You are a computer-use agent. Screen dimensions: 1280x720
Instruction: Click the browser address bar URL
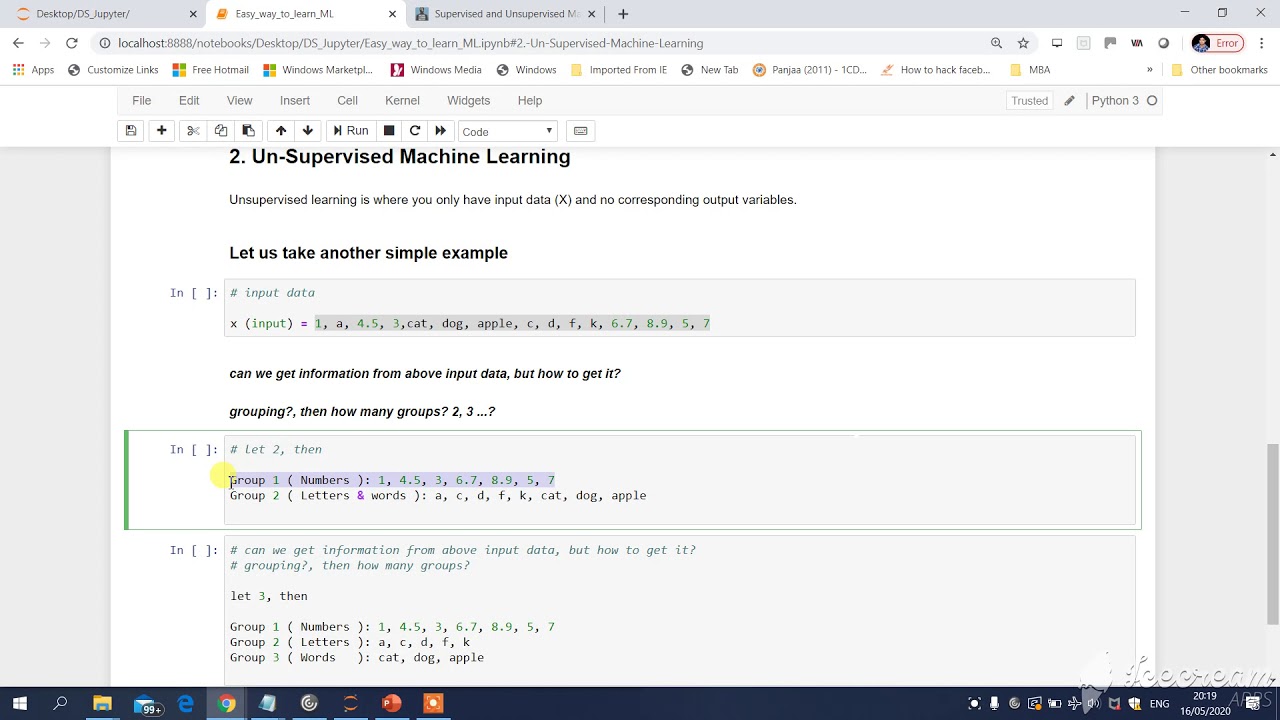tap(410, 43)
